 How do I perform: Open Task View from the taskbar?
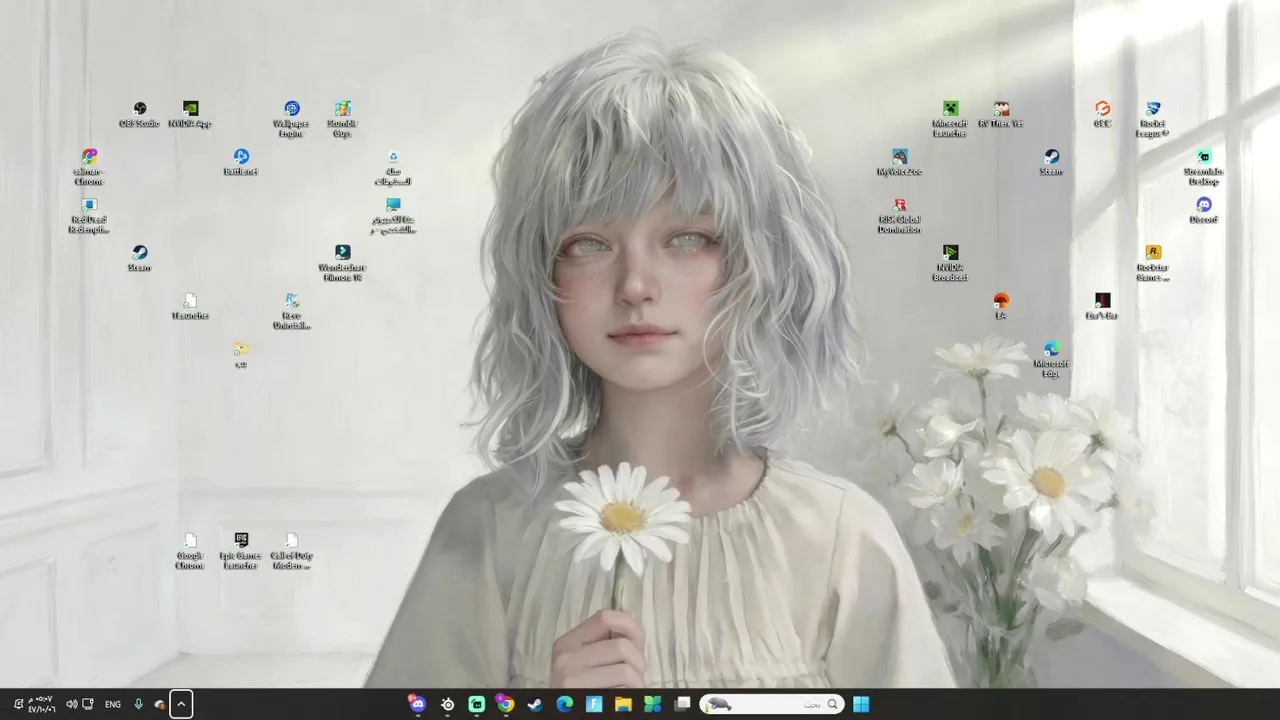pyautogui.click(x=682, y=704)
